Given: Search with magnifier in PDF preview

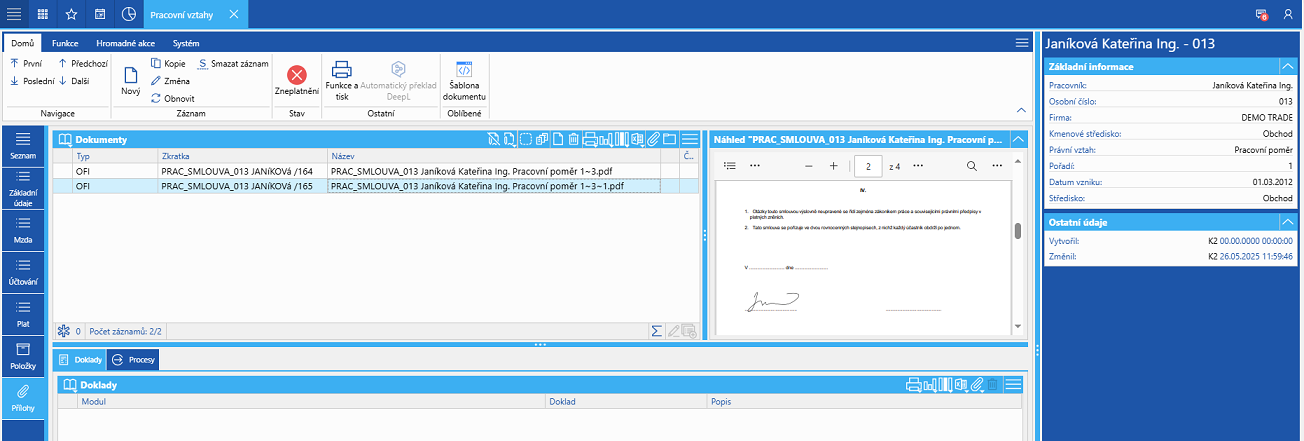Looking at the screenshot, I should click(971, 165).
